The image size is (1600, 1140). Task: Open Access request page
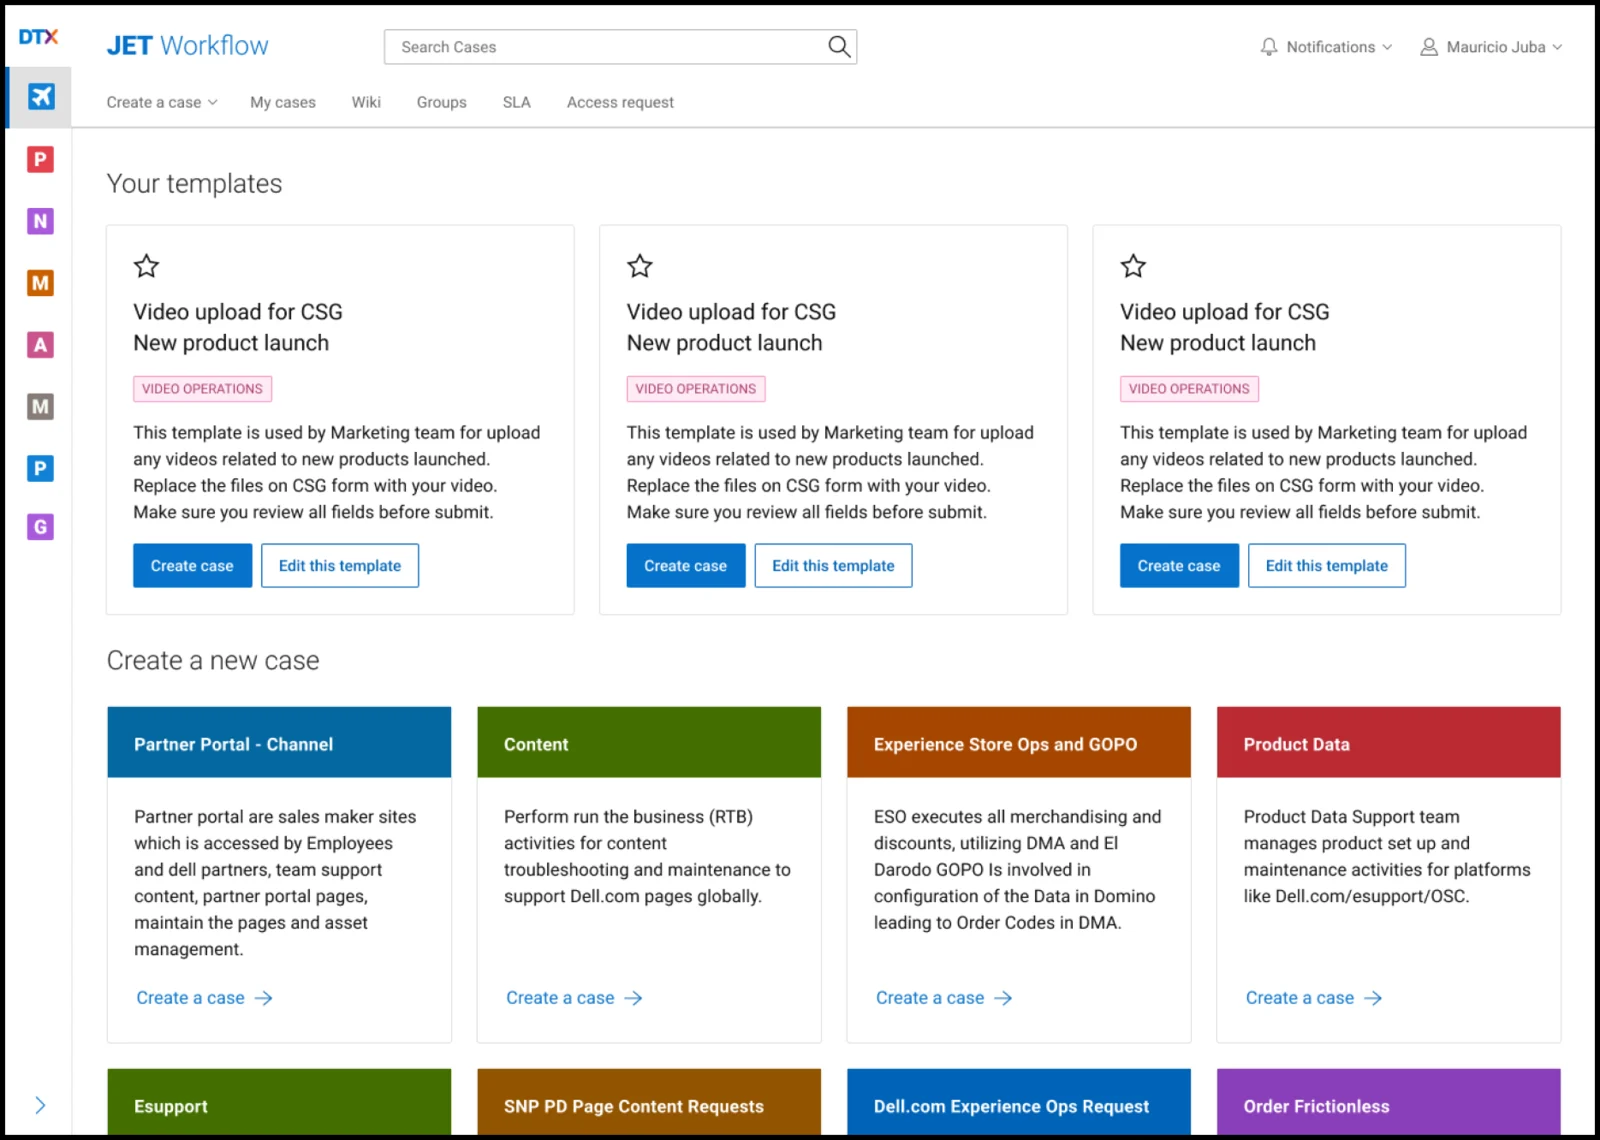pyautogui.click(x=620, y=102)
